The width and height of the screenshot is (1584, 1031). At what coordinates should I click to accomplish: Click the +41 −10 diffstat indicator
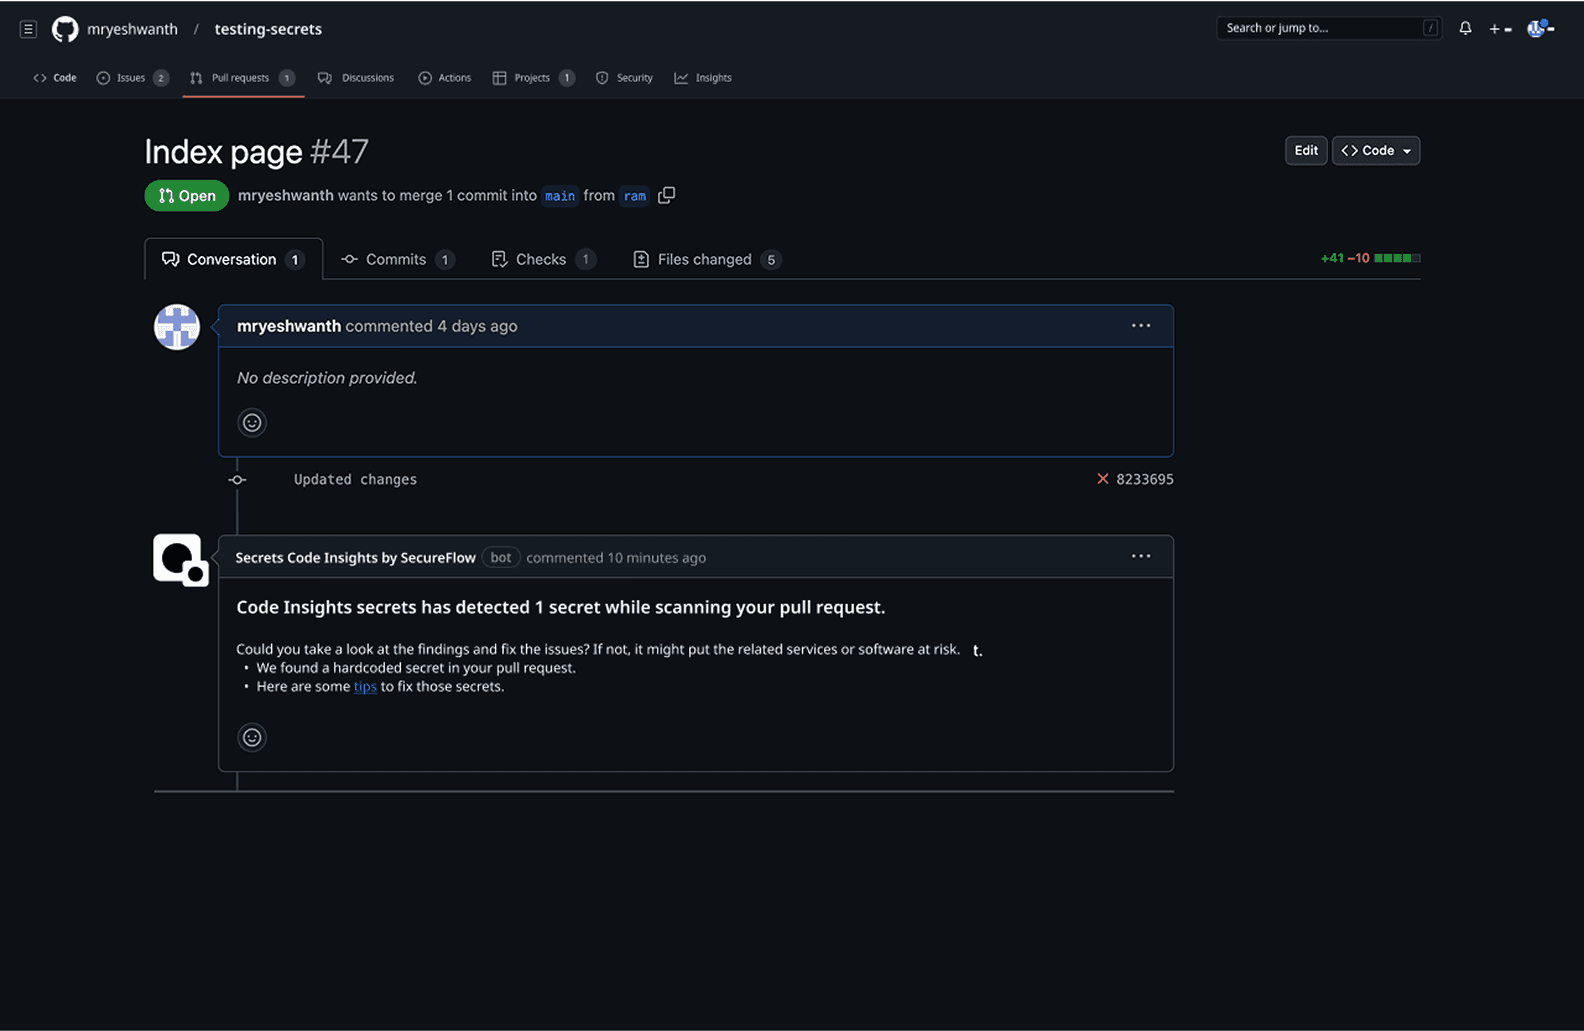click(1370, 258)
